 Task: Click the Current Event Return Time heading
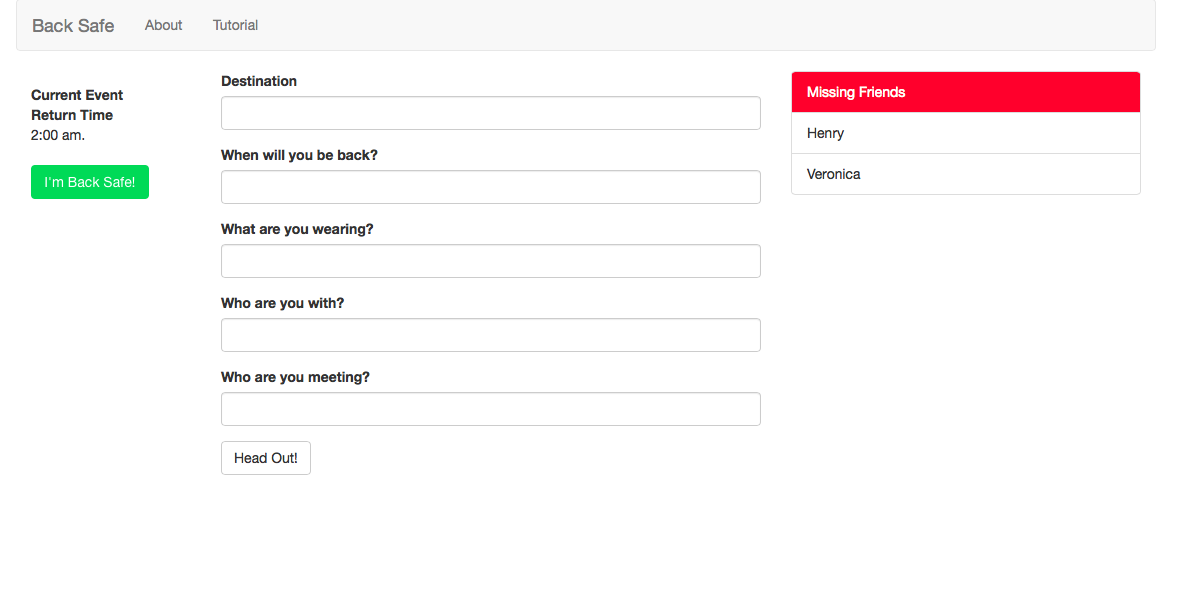[77, 105]
